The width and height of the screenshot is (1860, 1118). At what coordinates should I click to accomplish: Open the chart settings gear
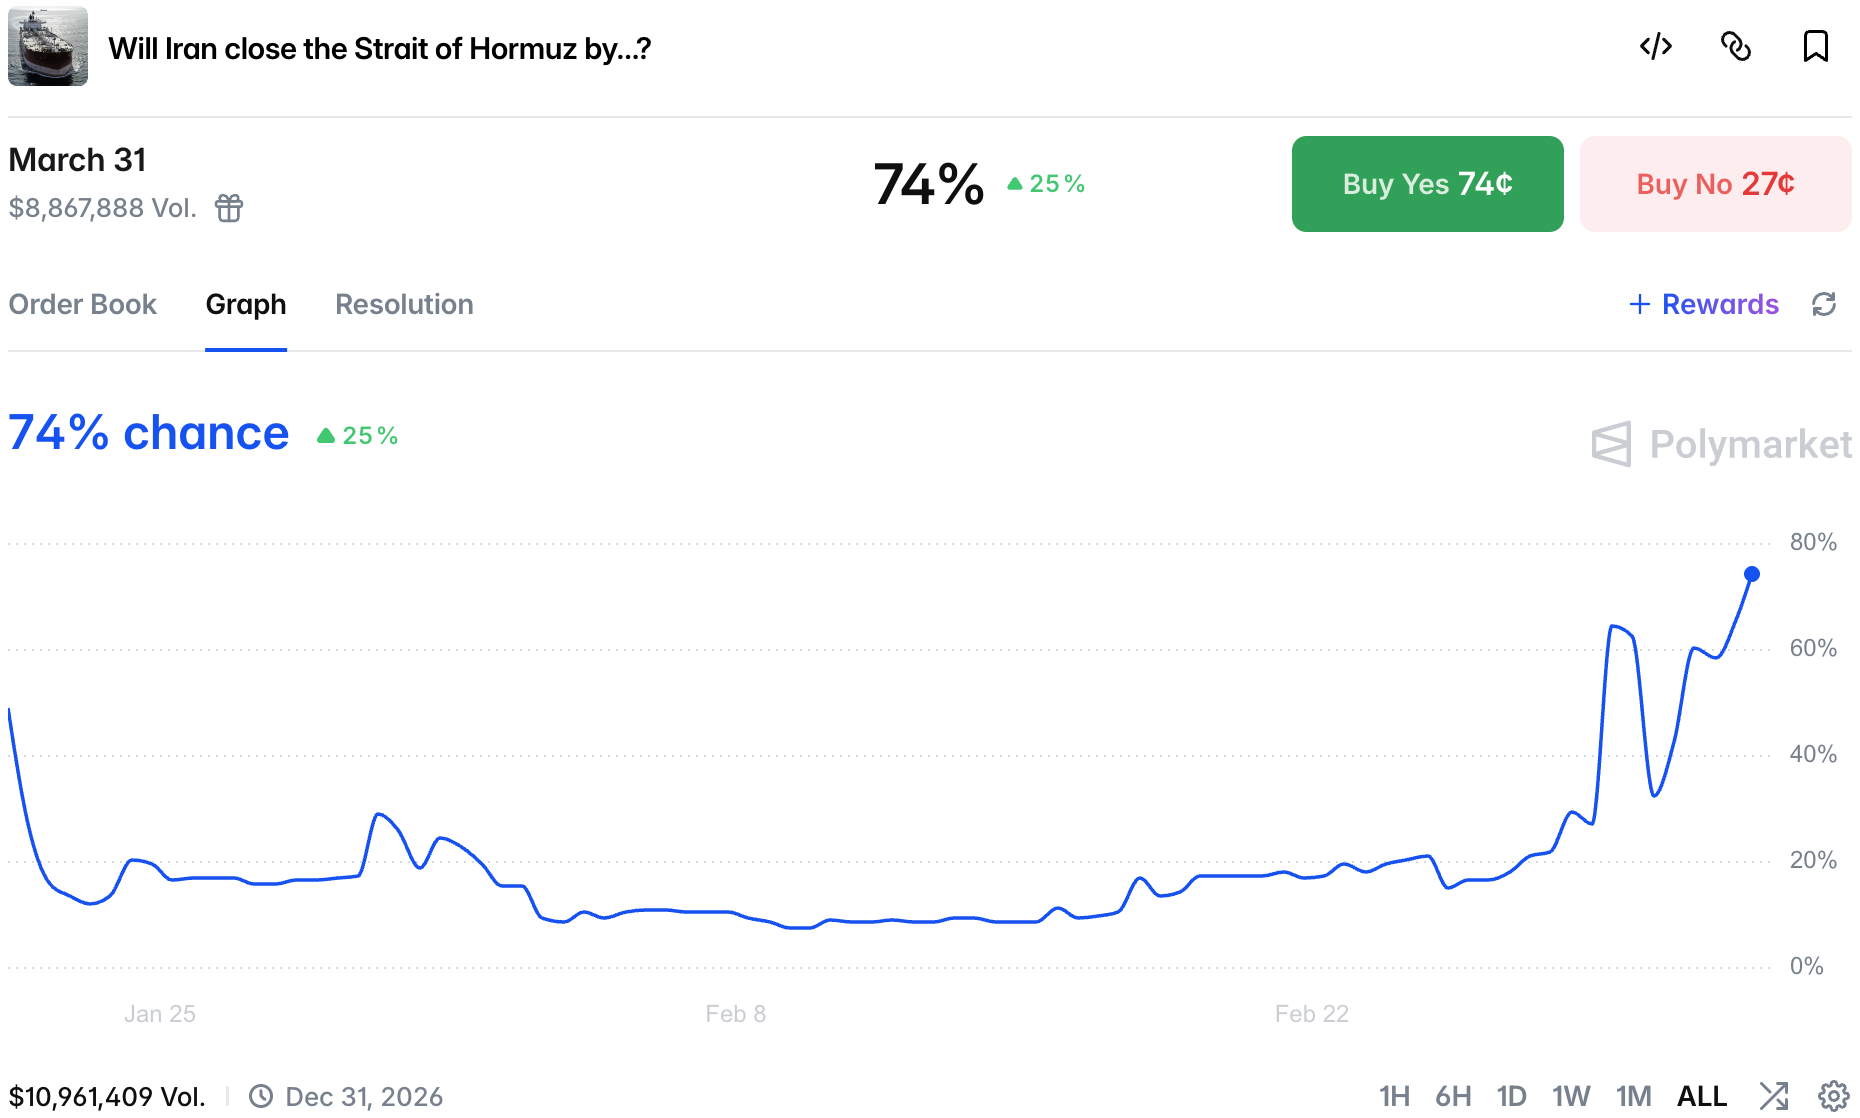[1833, 1096]
